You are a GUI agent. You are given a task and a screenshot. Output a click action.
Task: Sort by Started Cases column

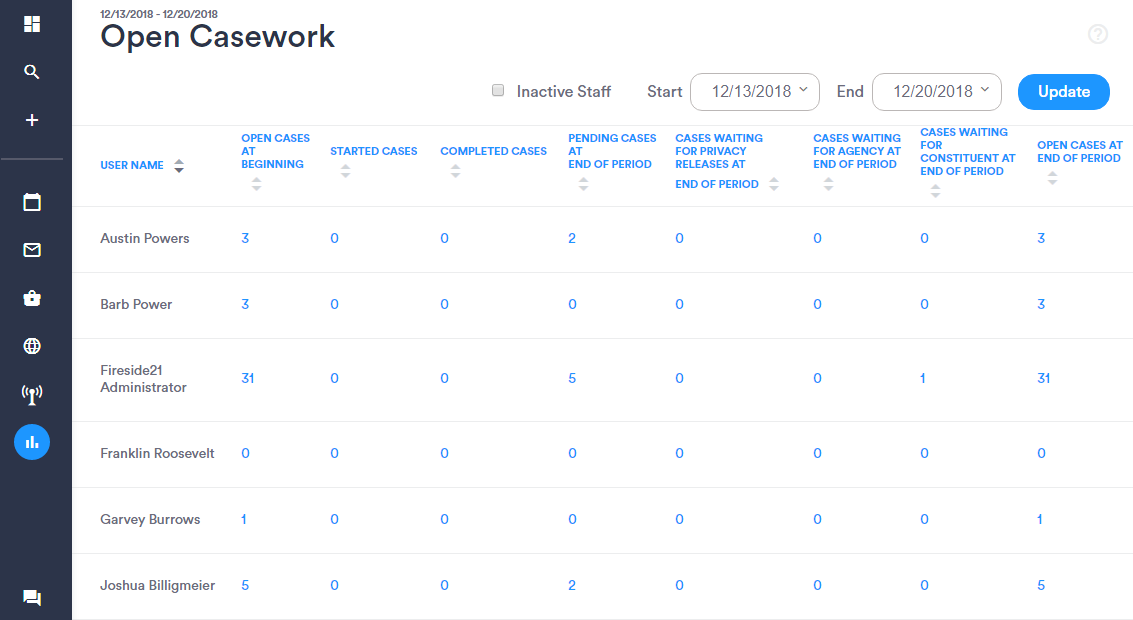coord(345,171)
